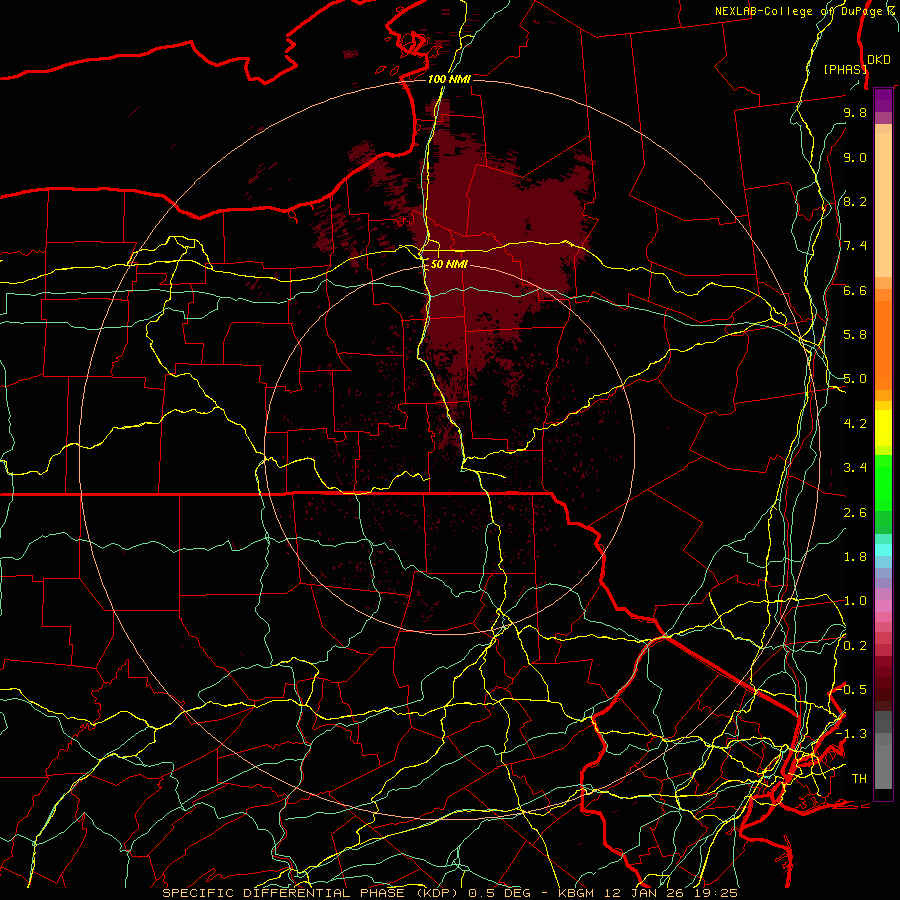This screenshot has height=900, width=900.
Task: Click the 2.6 legend value
Action: [x=855, y=513]
